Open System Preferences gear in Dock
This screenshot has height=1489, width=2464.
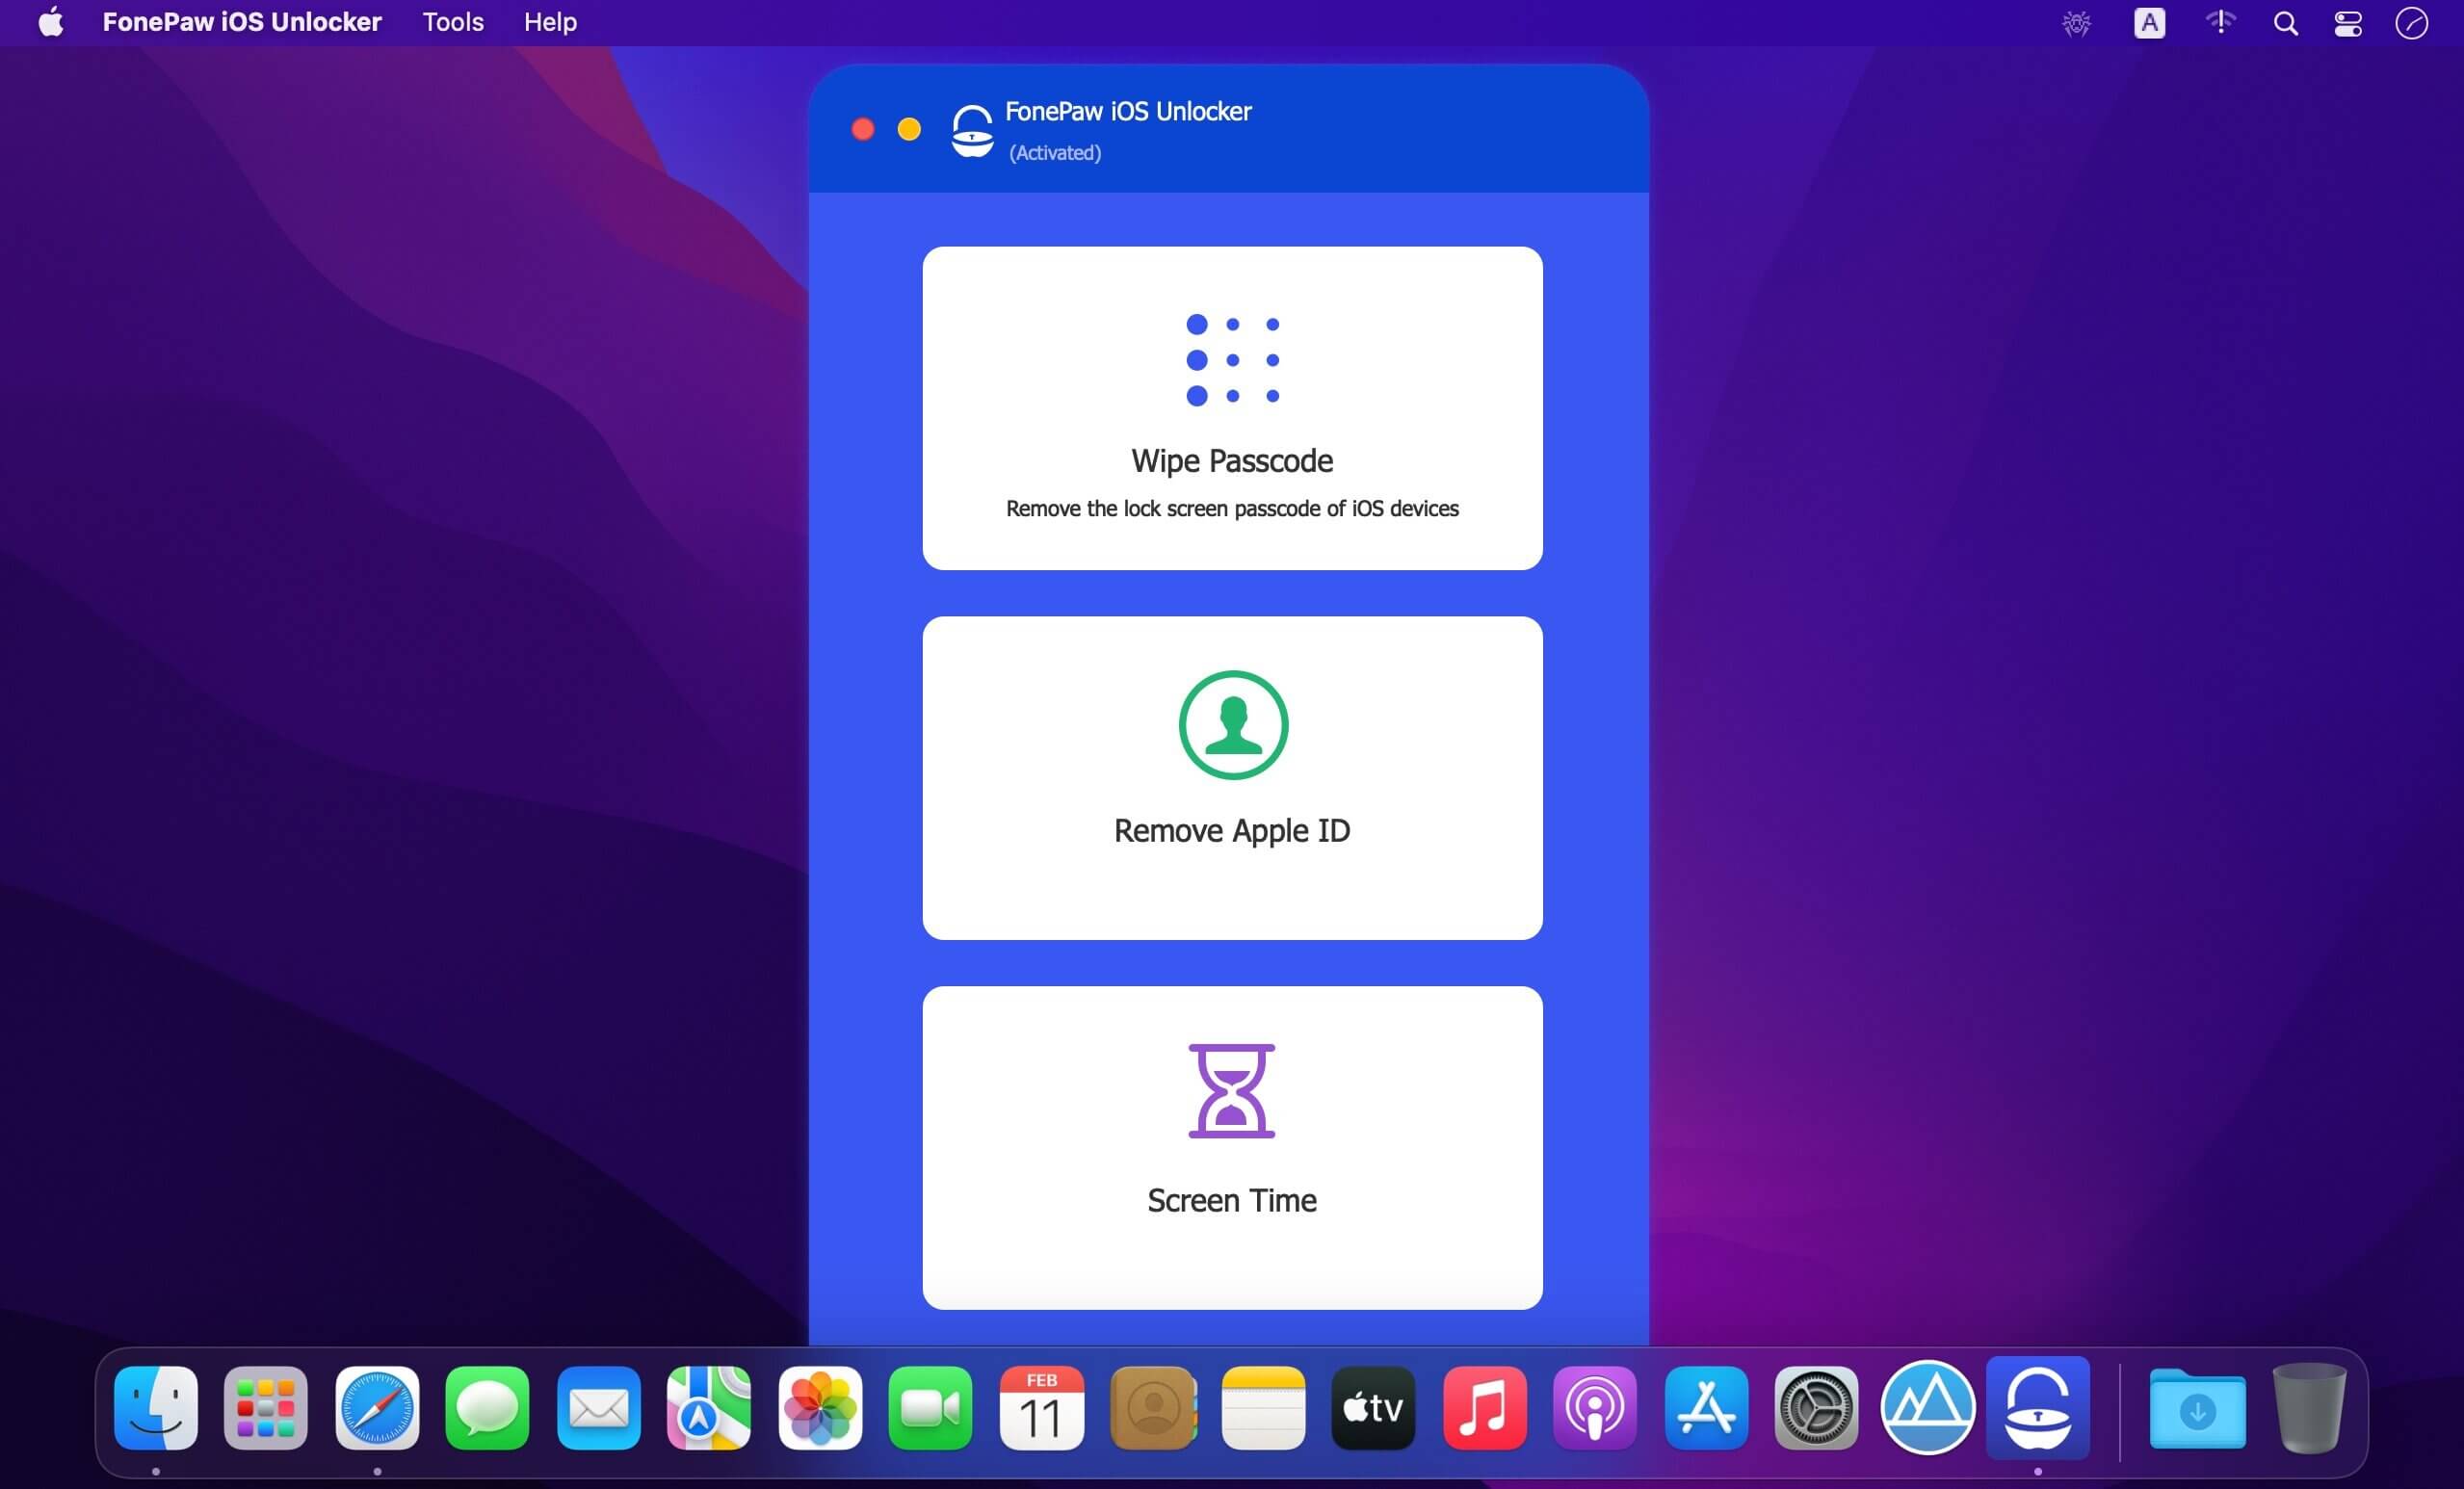pyautogui.click(x=1816, y=1408)
